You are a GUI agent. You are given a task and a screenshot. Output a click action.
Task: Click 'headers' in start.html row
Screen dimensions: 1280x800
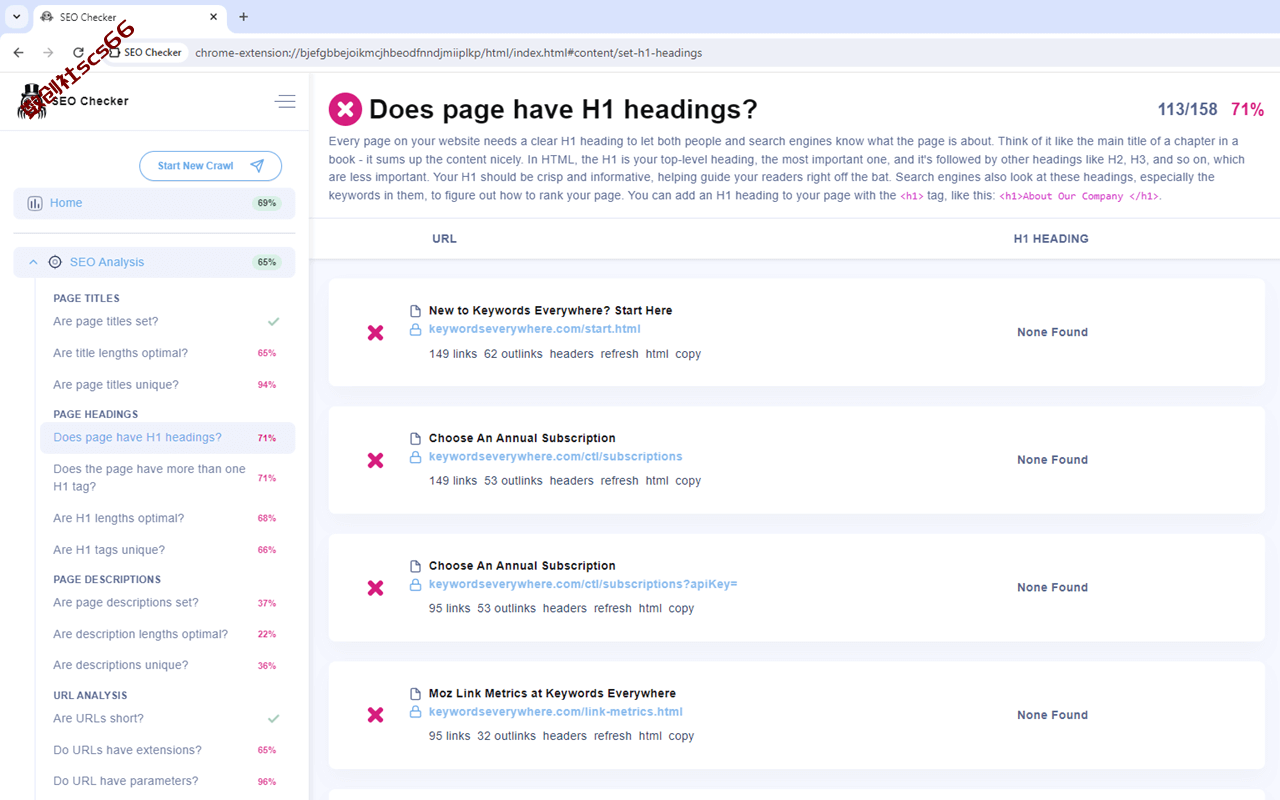(x=572, y=354)
